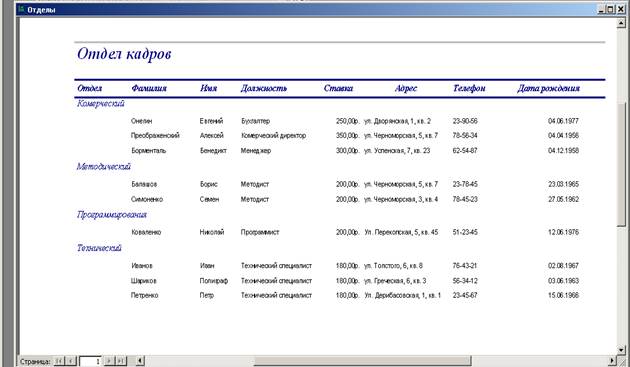
Task: Jump to the last report page
Action: [x=121, y=361]
